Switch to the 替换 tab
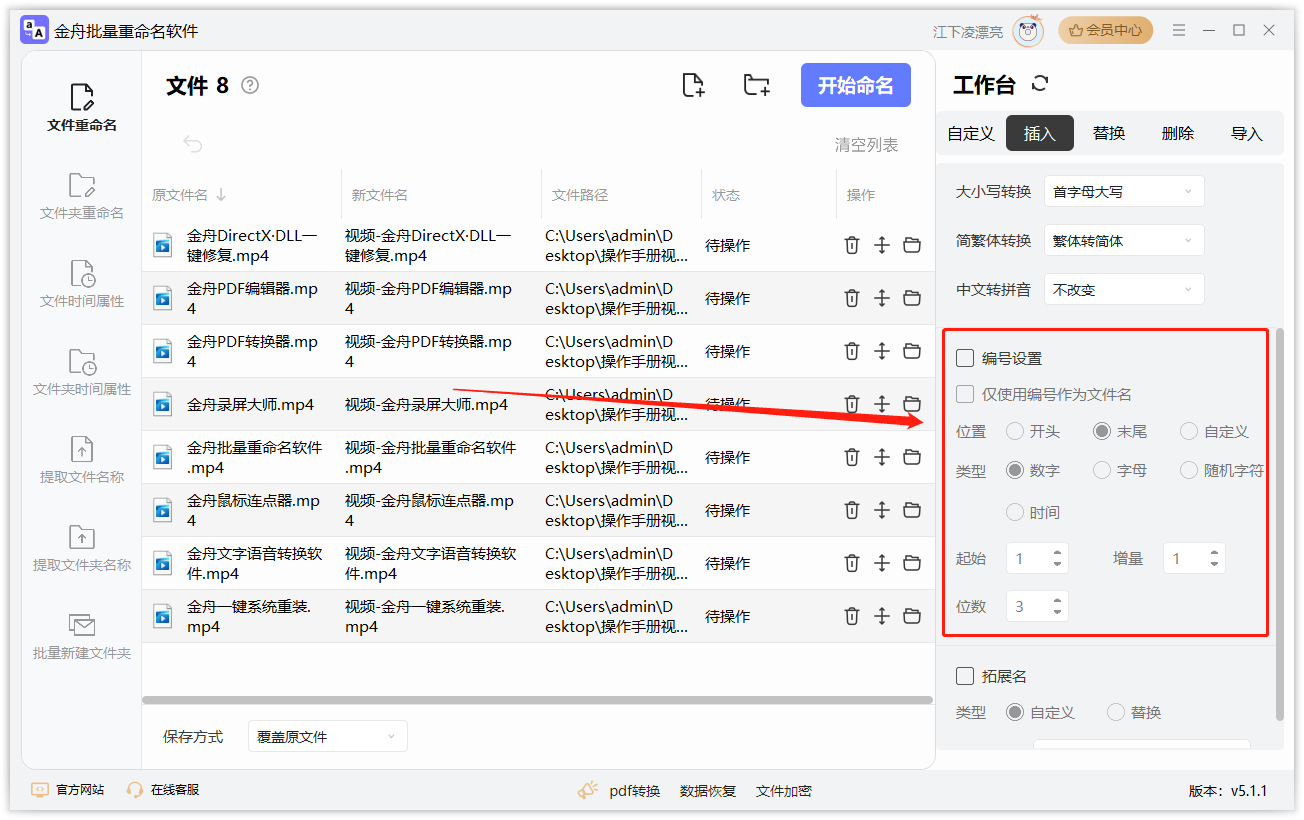The image size is (1304, 820). tap(1109, 133)
